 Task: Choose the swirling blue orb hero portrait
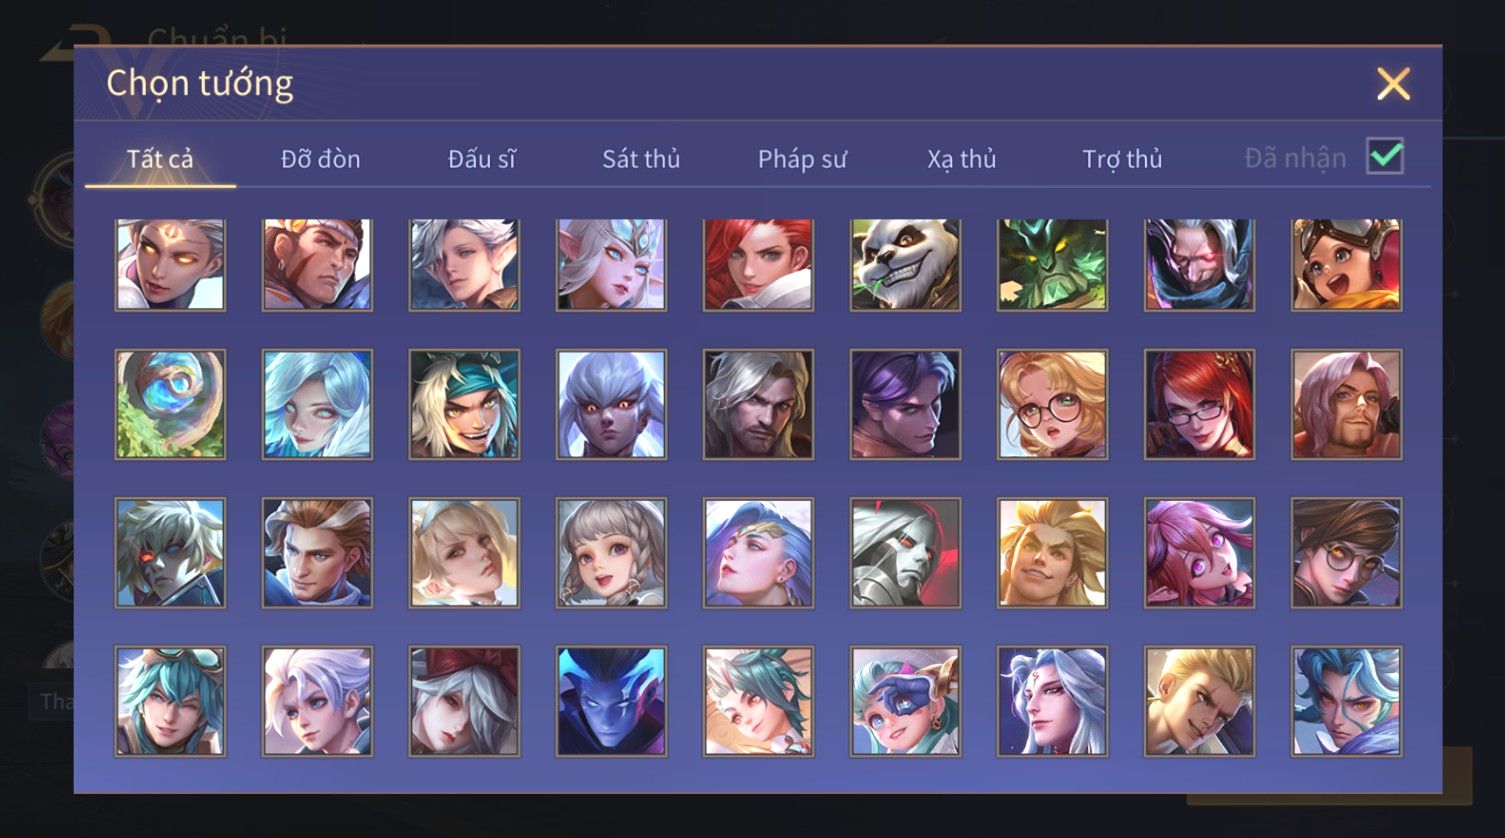(x=170, y=404)
